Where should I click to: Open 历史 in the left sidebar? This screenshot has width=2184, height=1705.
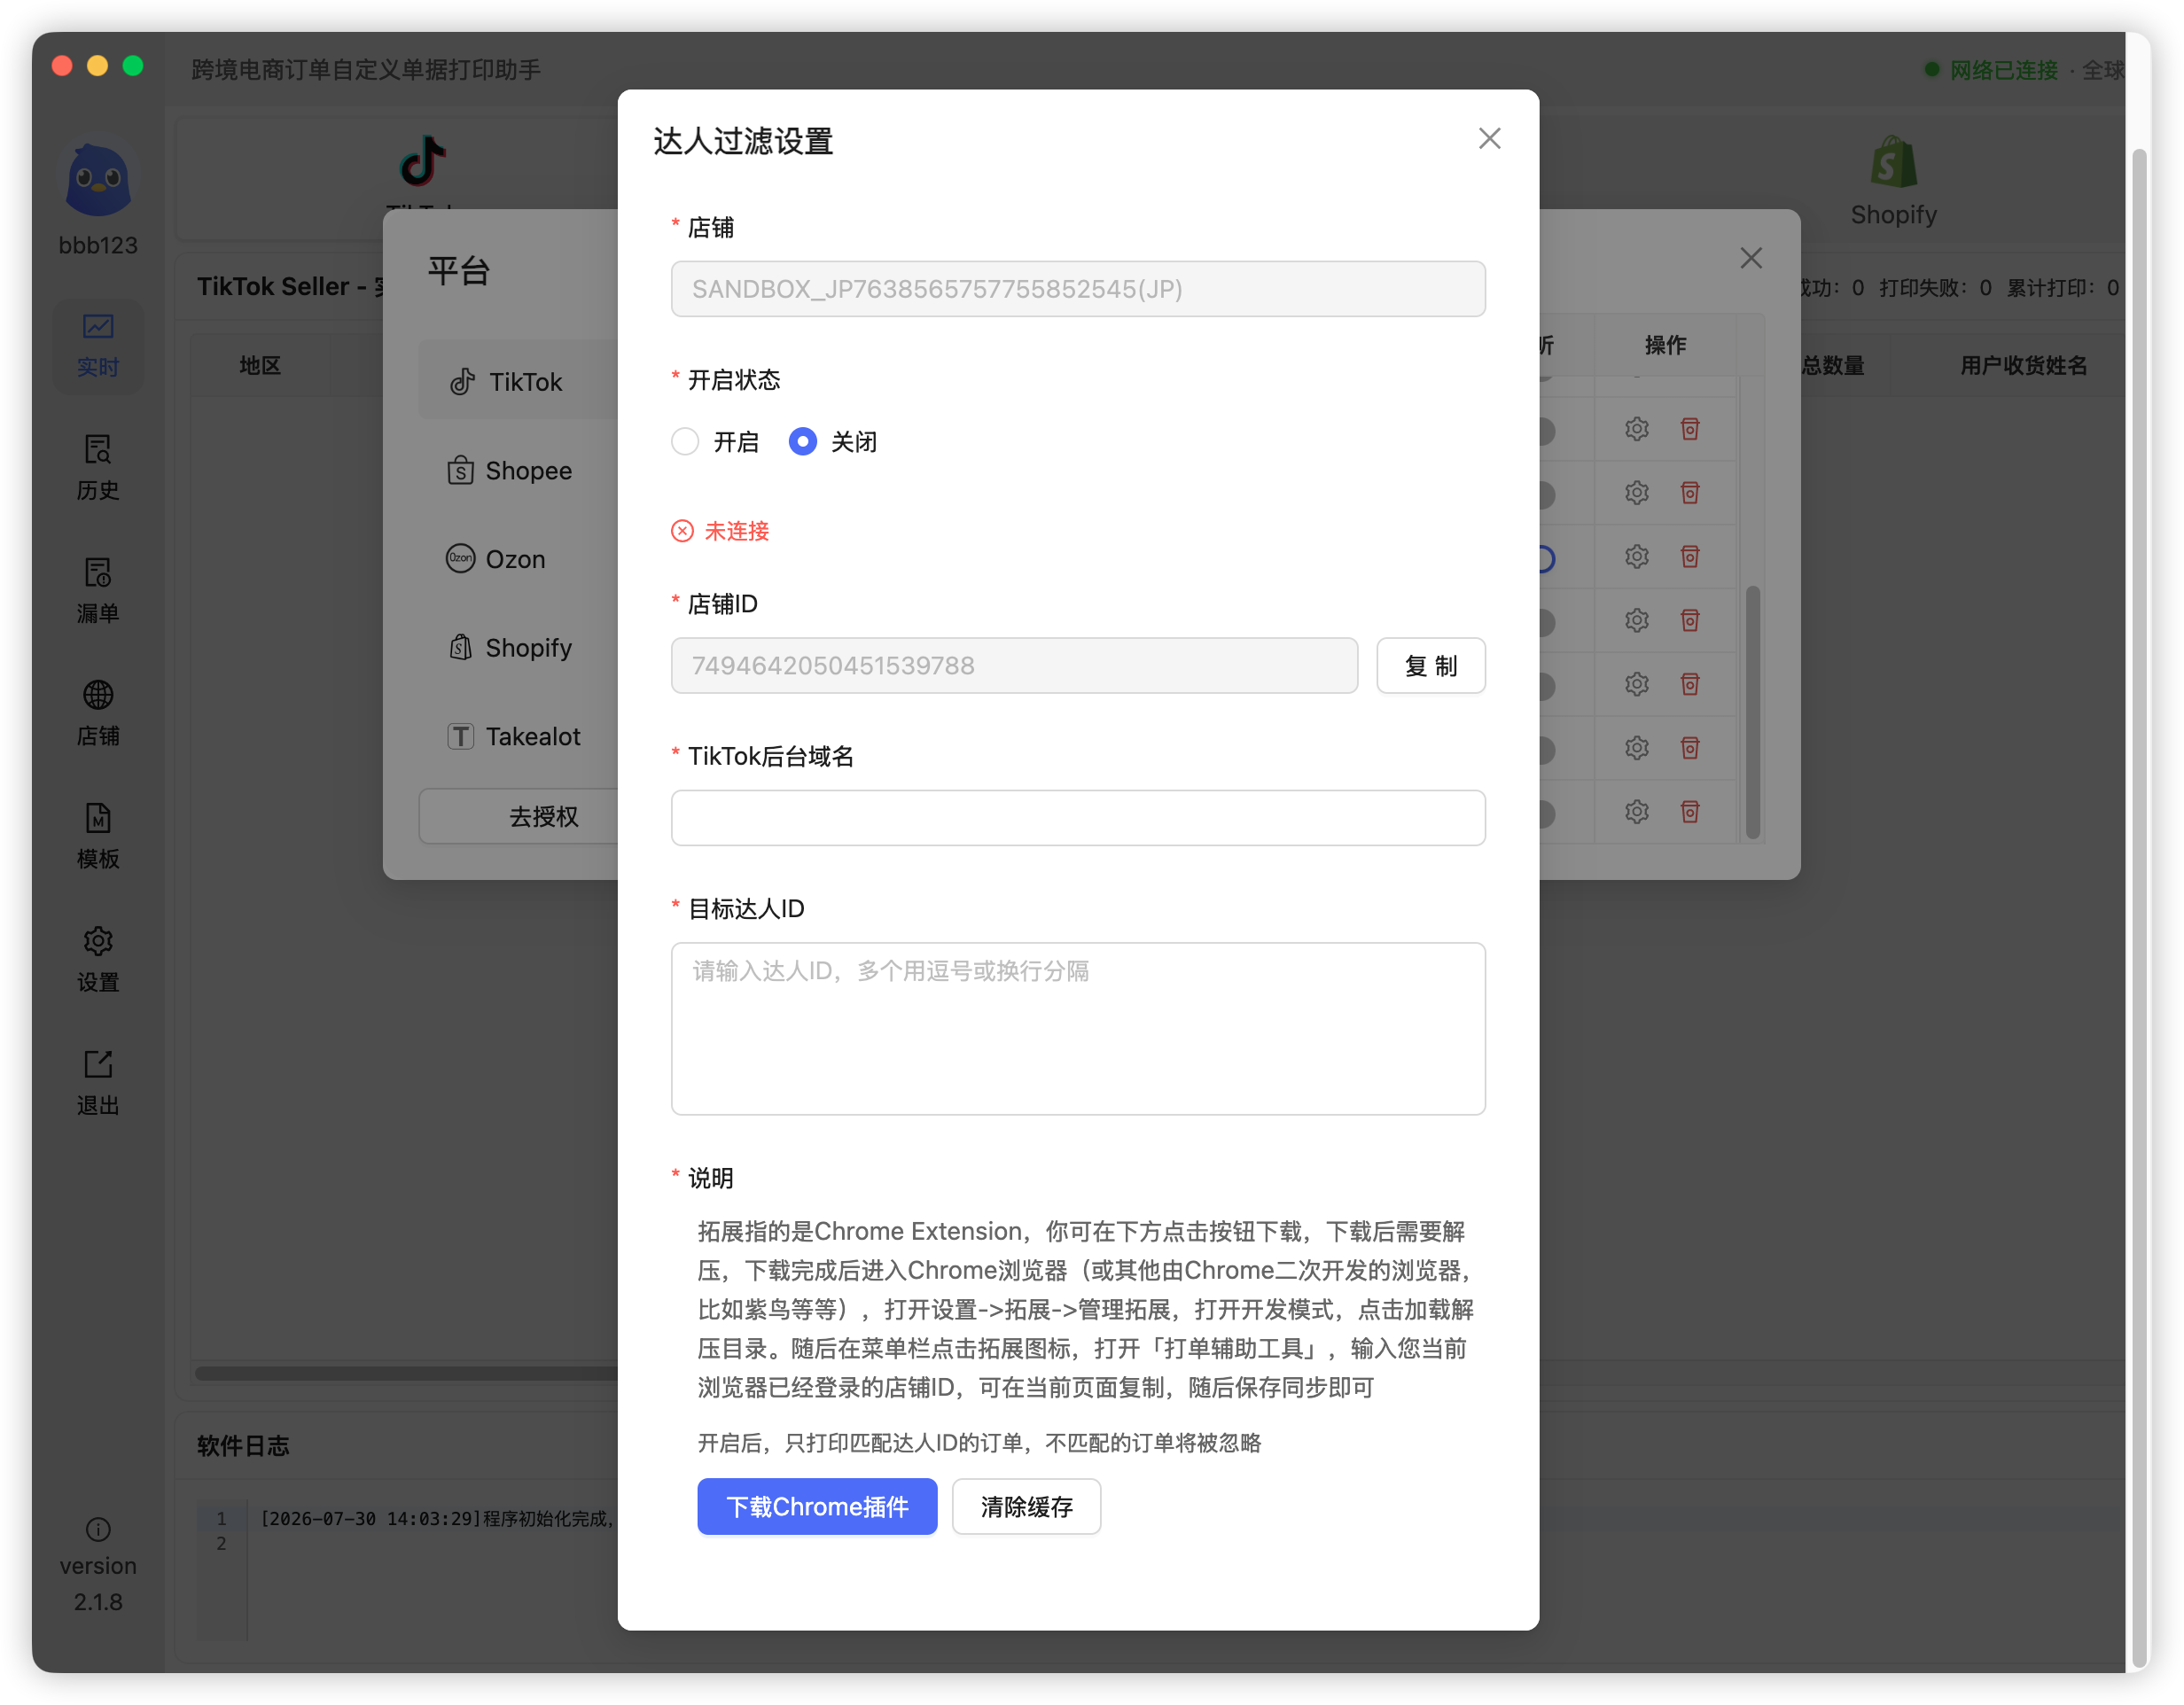98,468
